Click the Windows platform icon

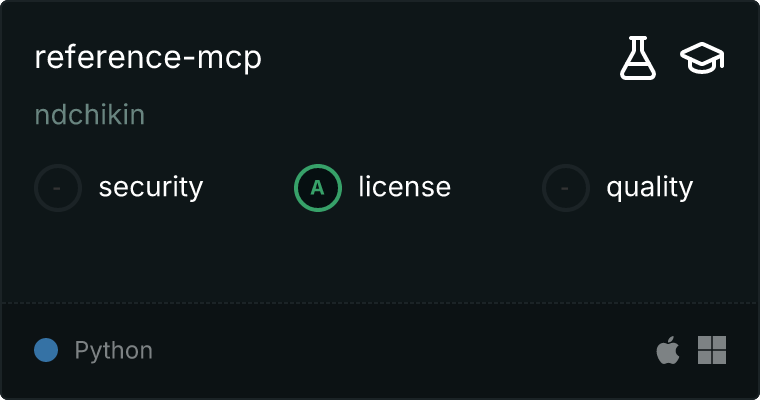(712, 350)
